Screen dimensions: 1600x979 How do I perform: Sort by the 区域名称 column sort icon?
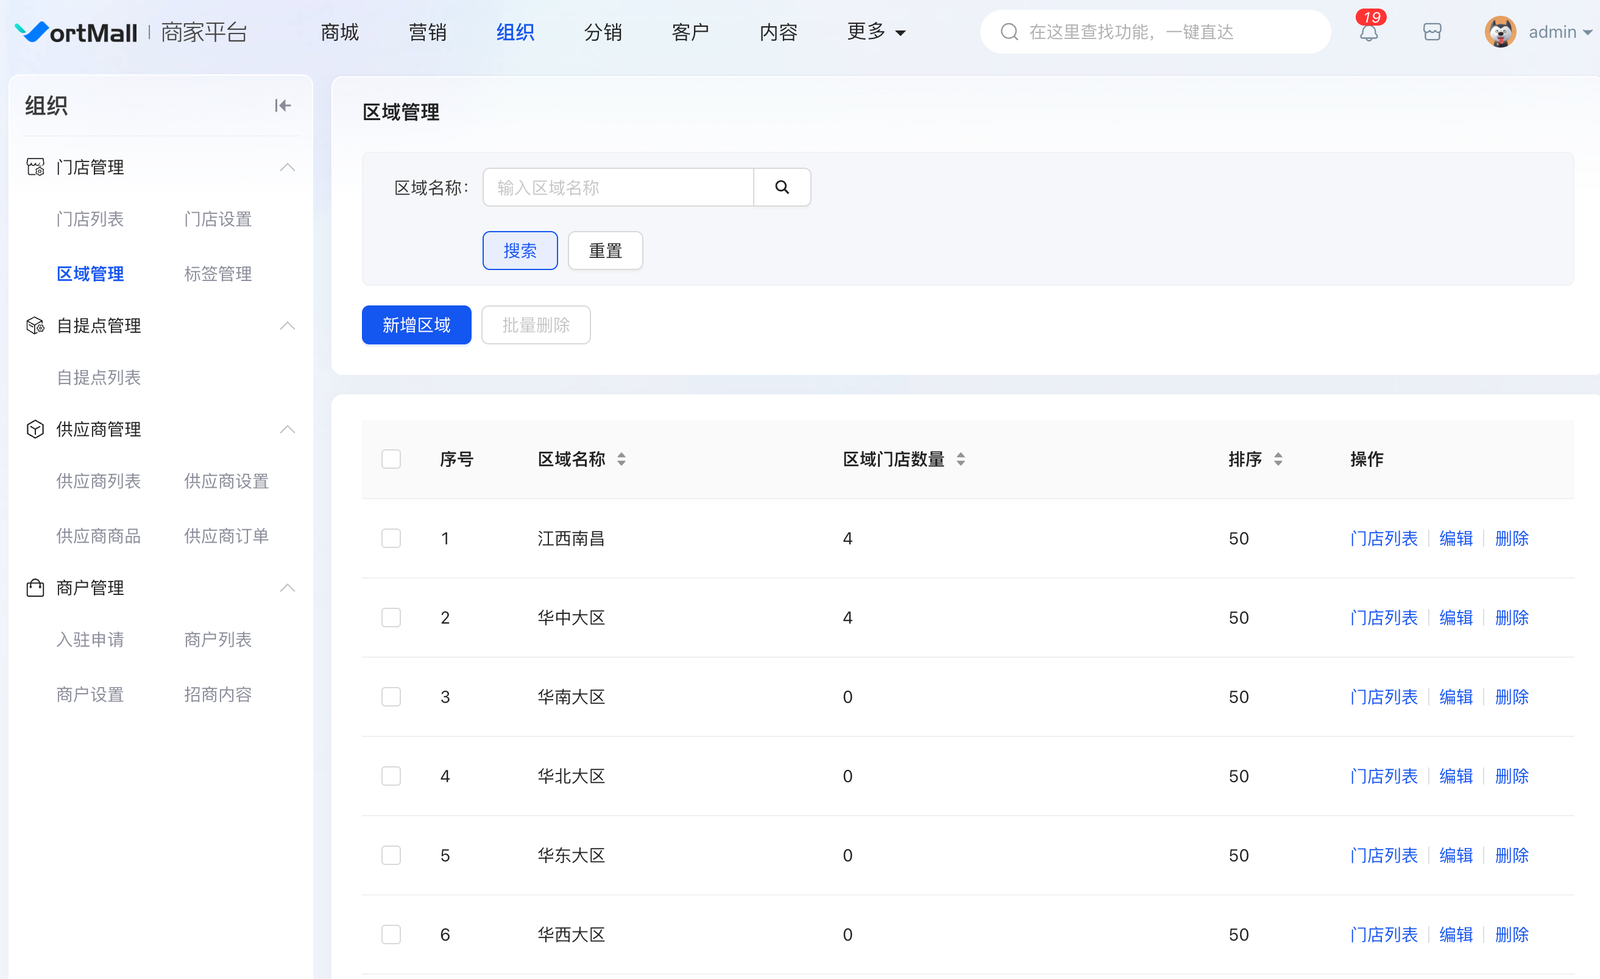(621, 460)
